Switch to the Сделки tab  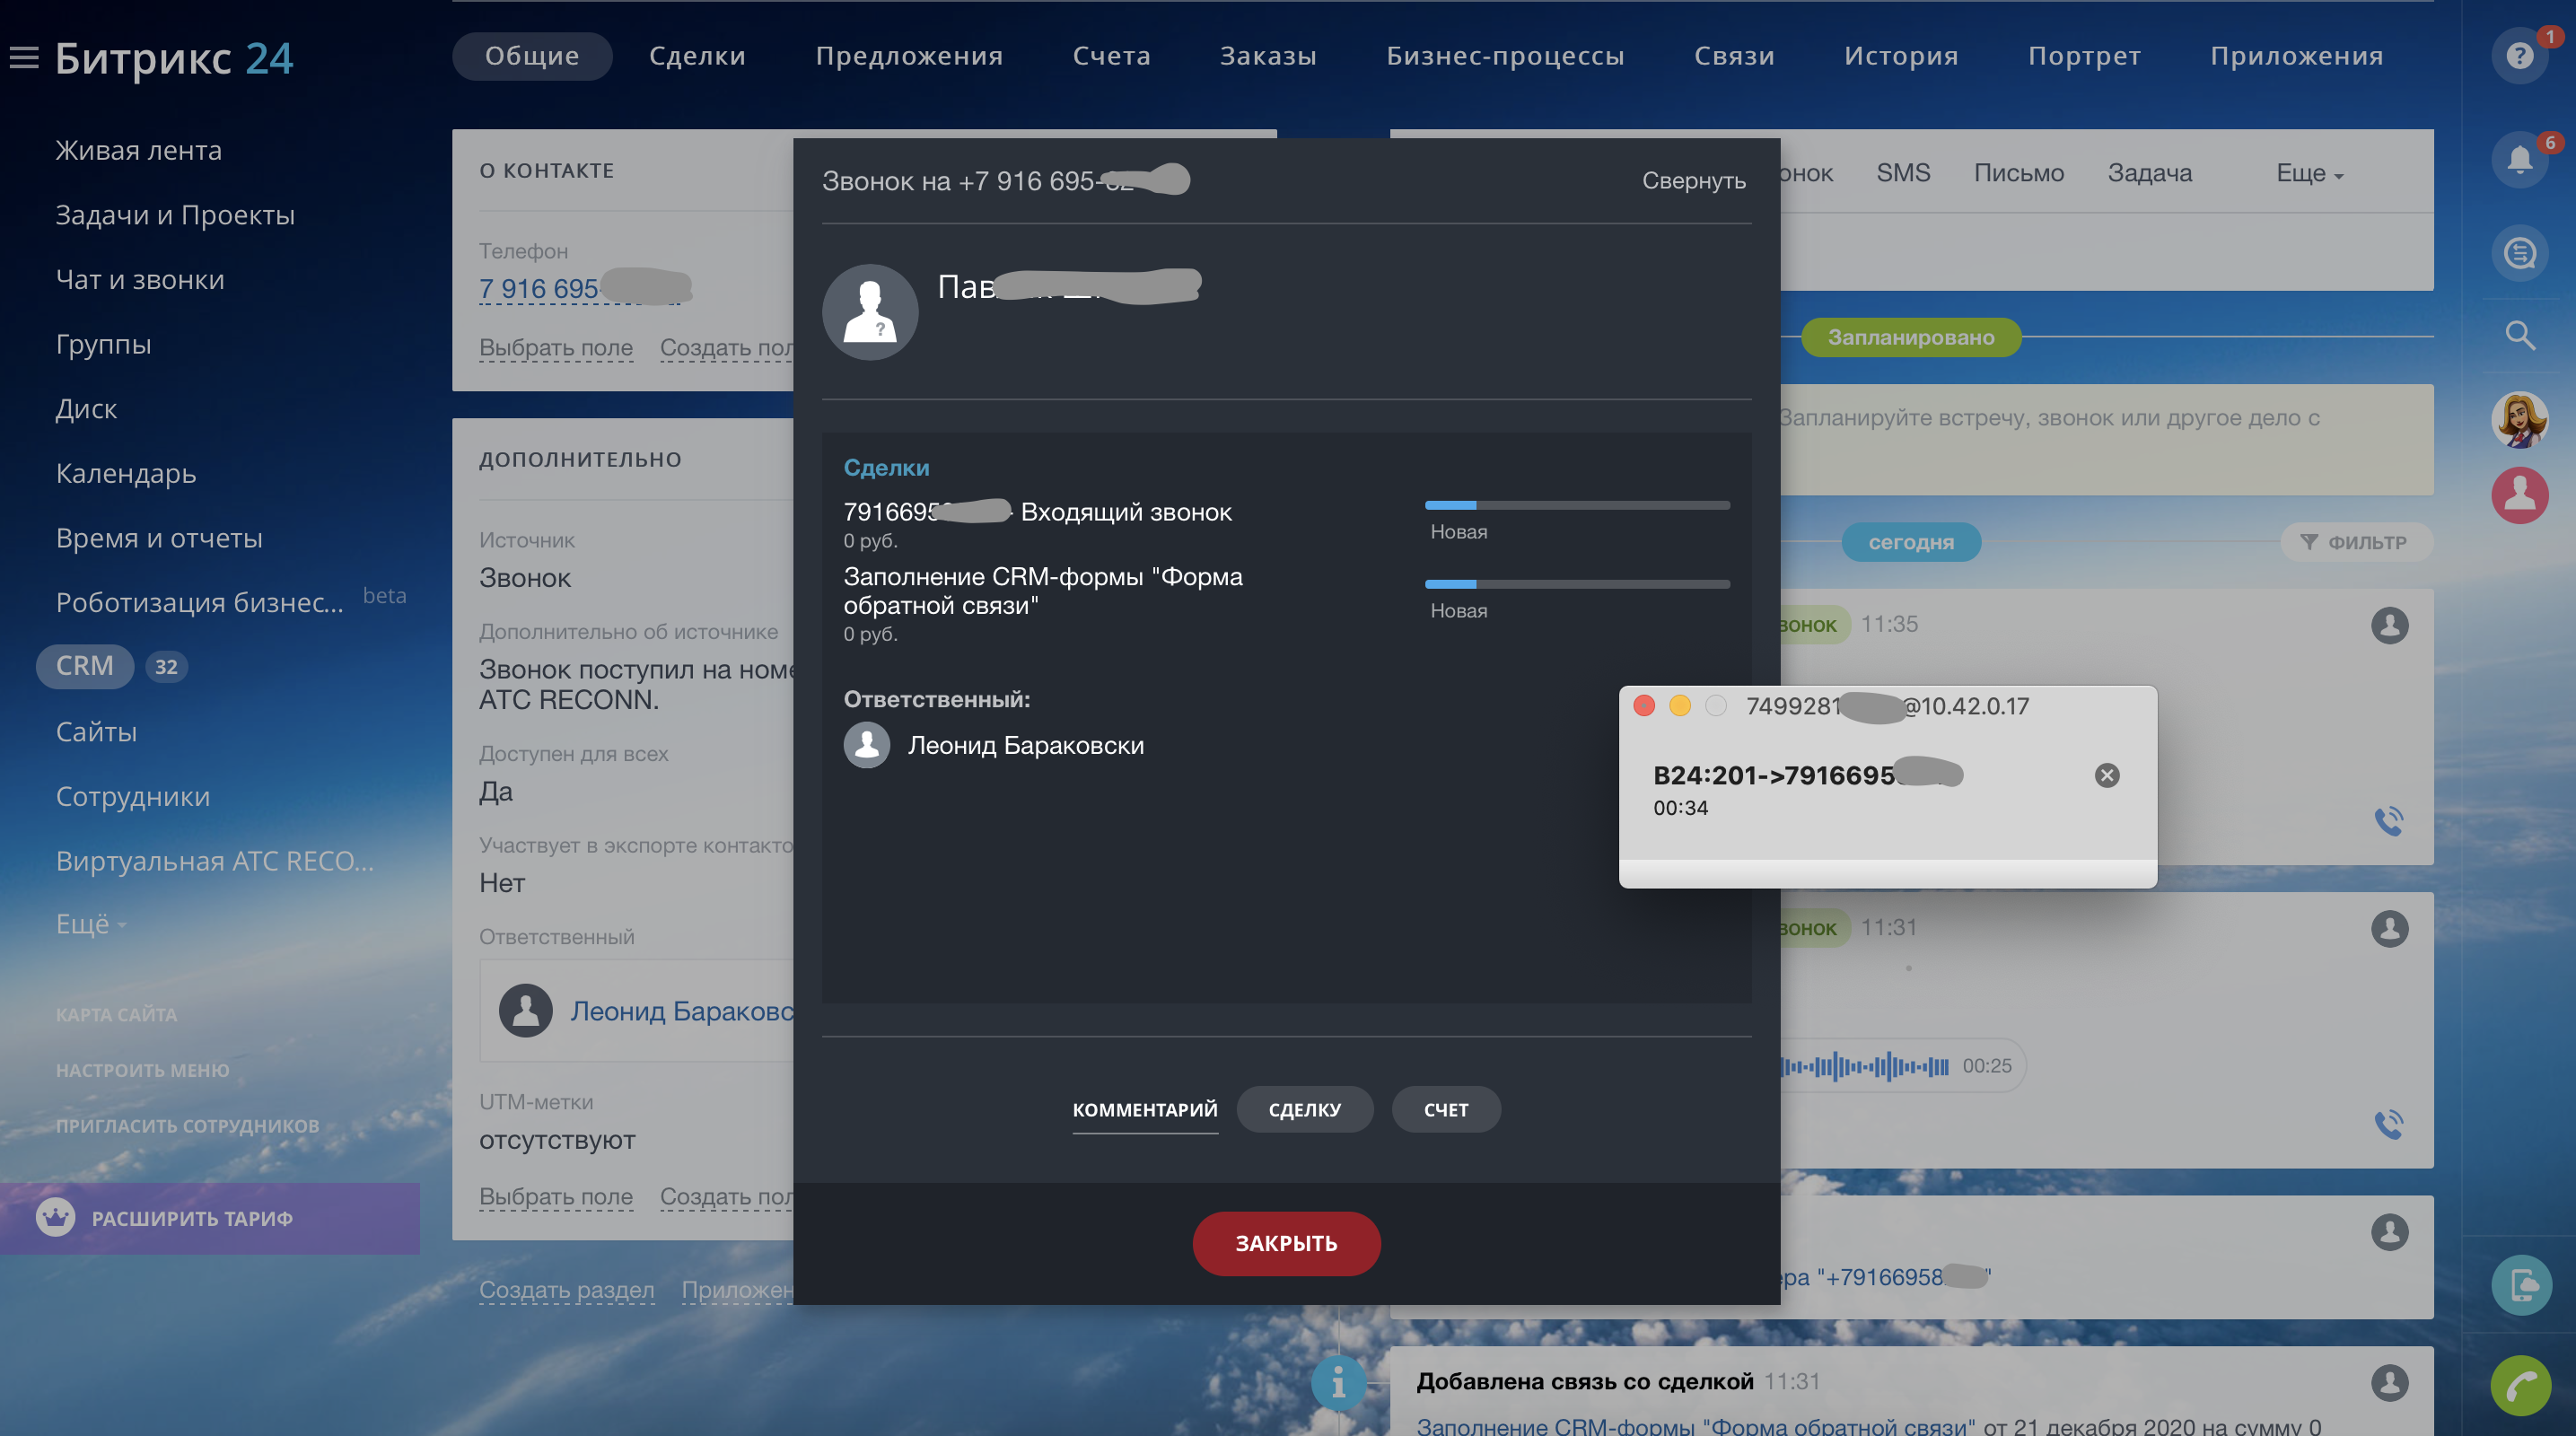tap(697, 56)
